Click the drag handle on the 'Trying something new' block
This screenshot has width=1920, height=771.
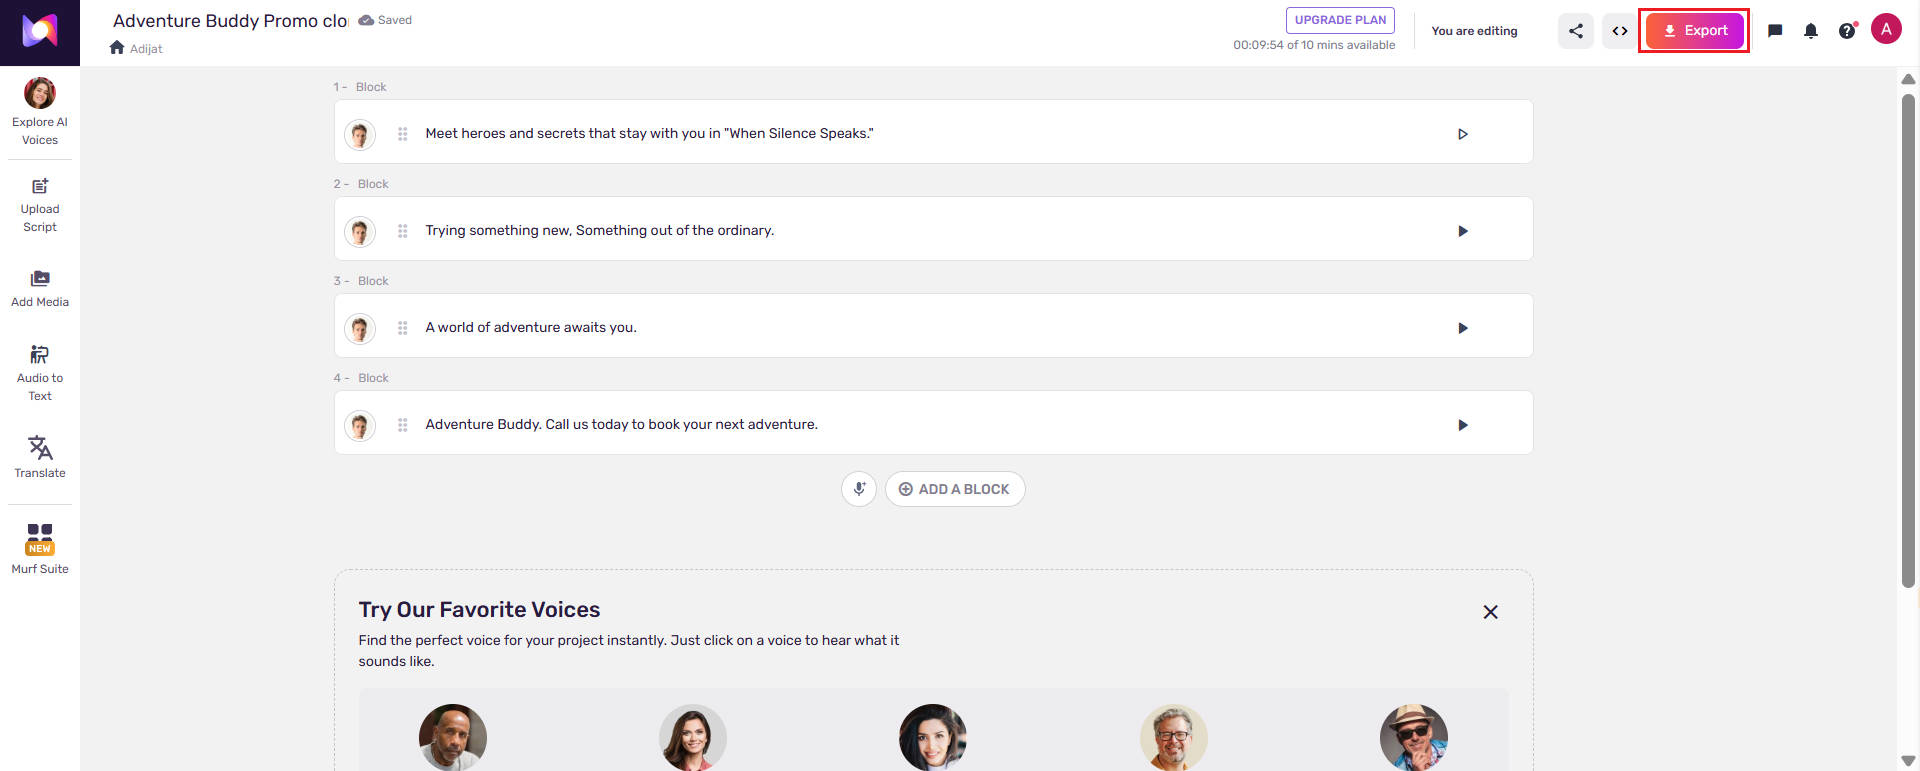[x=402, y=231]
